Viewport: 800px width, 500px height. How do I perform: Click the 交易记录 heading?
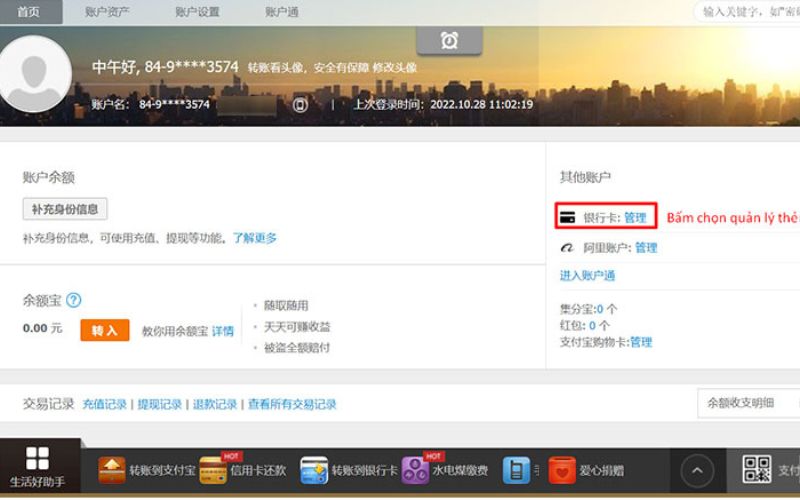(48, 404)
